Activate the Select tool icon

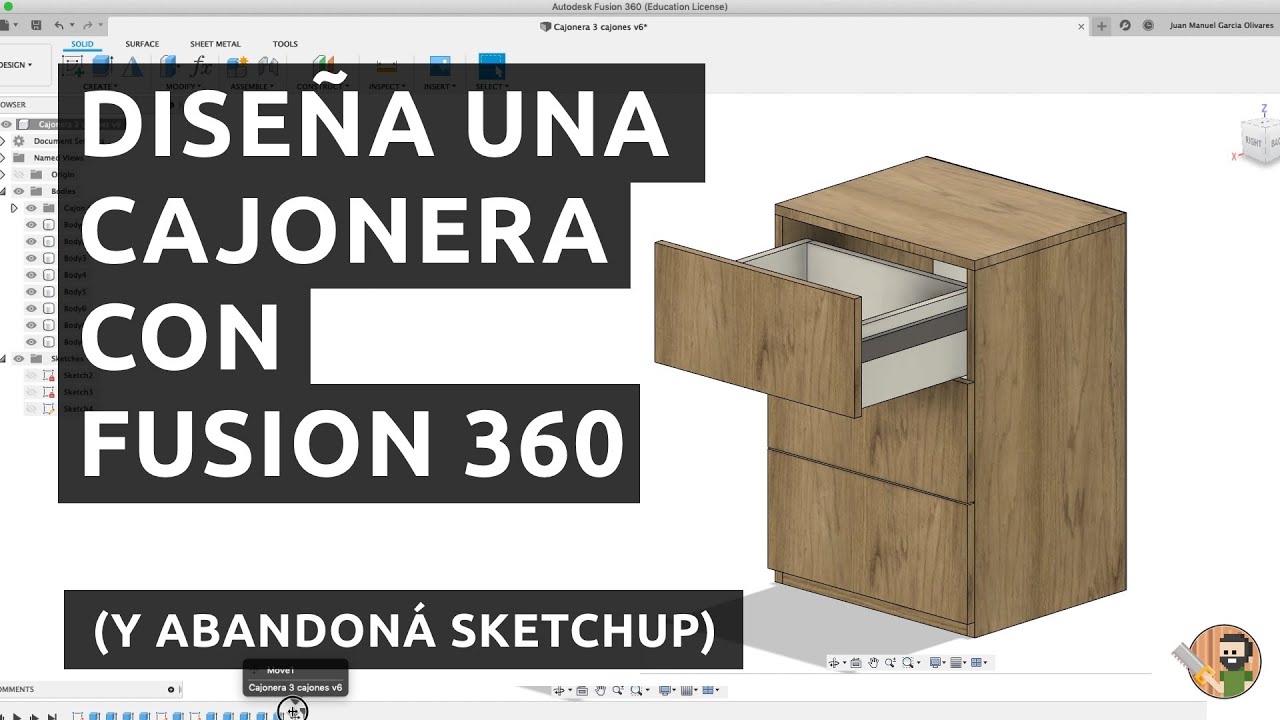tap(491, 66)
